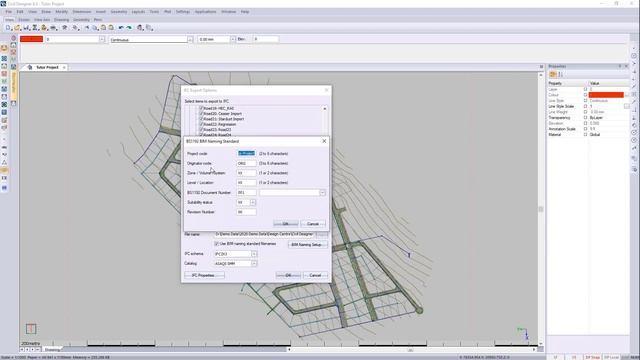
Task: Click the orange face icon in the left sidebar
Action: (x=4, y=48)
